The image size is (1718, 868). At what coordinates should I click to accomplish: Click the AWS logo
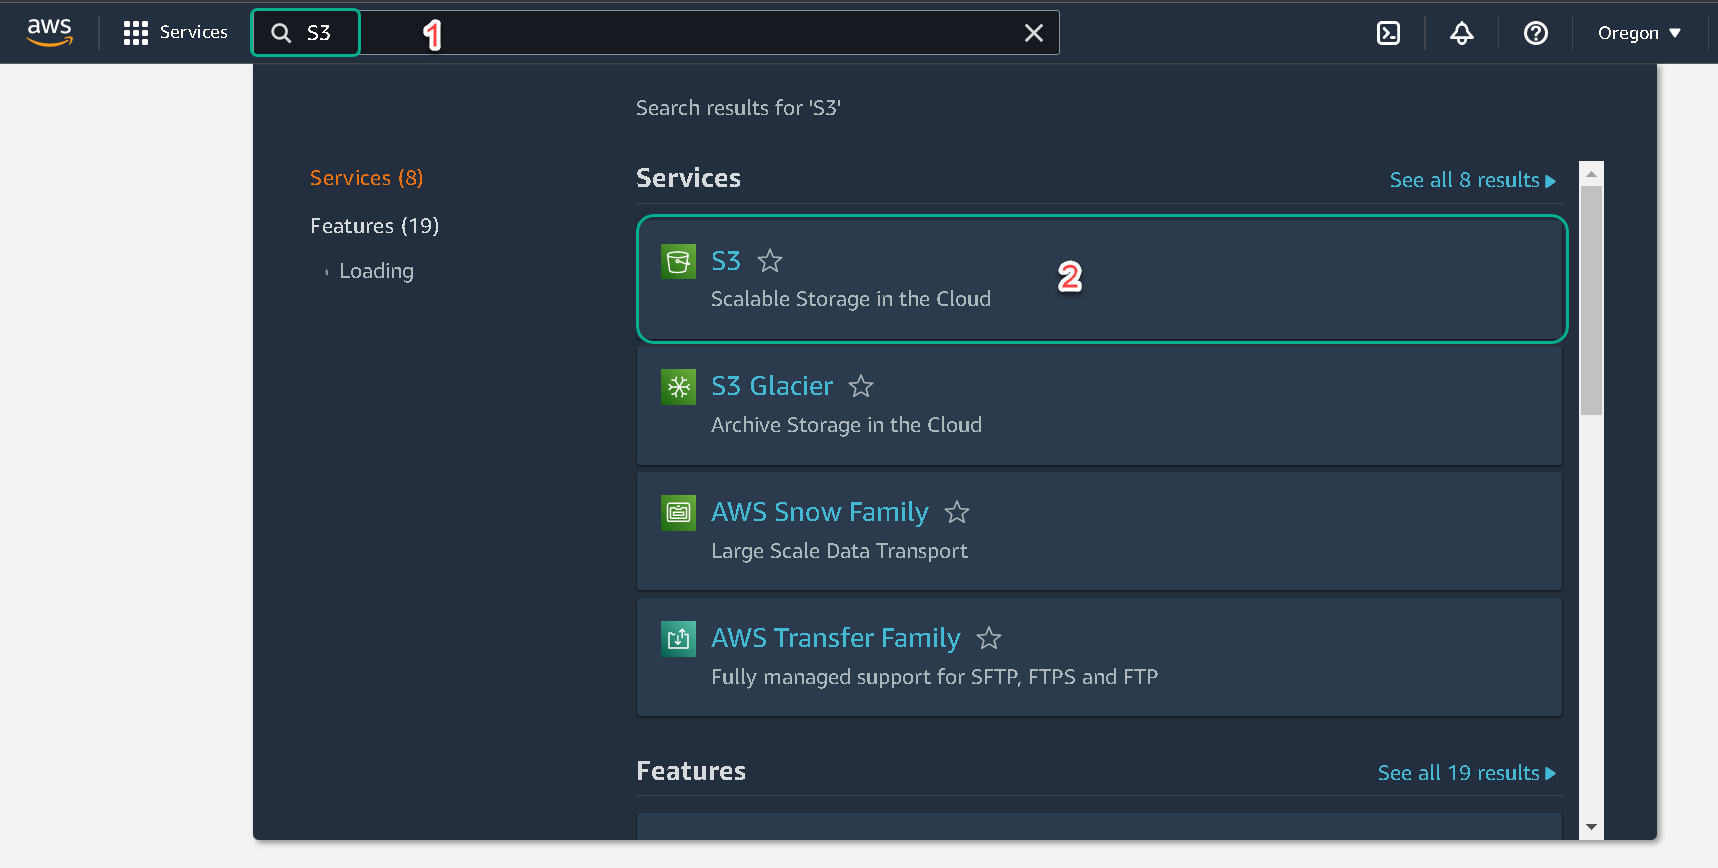click(50, 32)
